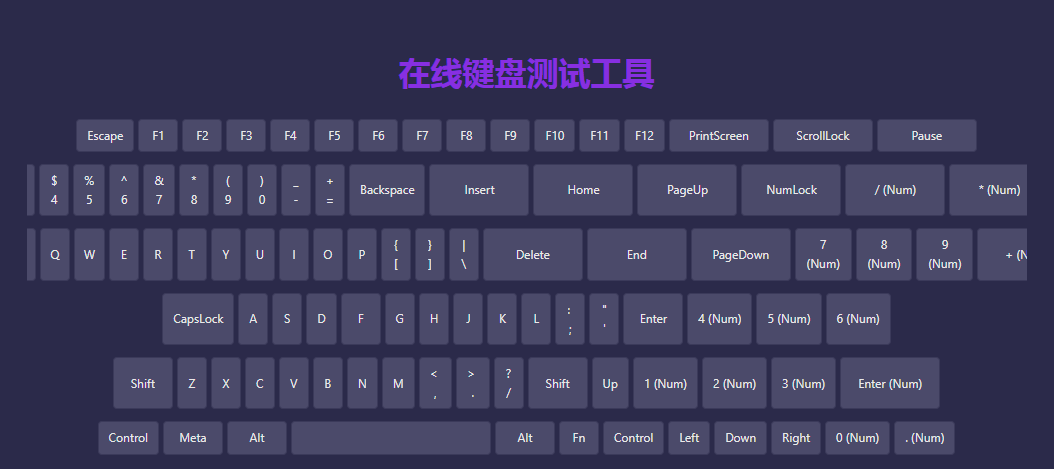The height and width of the screenshot is (469, 1054).
Task: Select the F1 function key
Action: (158, 136)
